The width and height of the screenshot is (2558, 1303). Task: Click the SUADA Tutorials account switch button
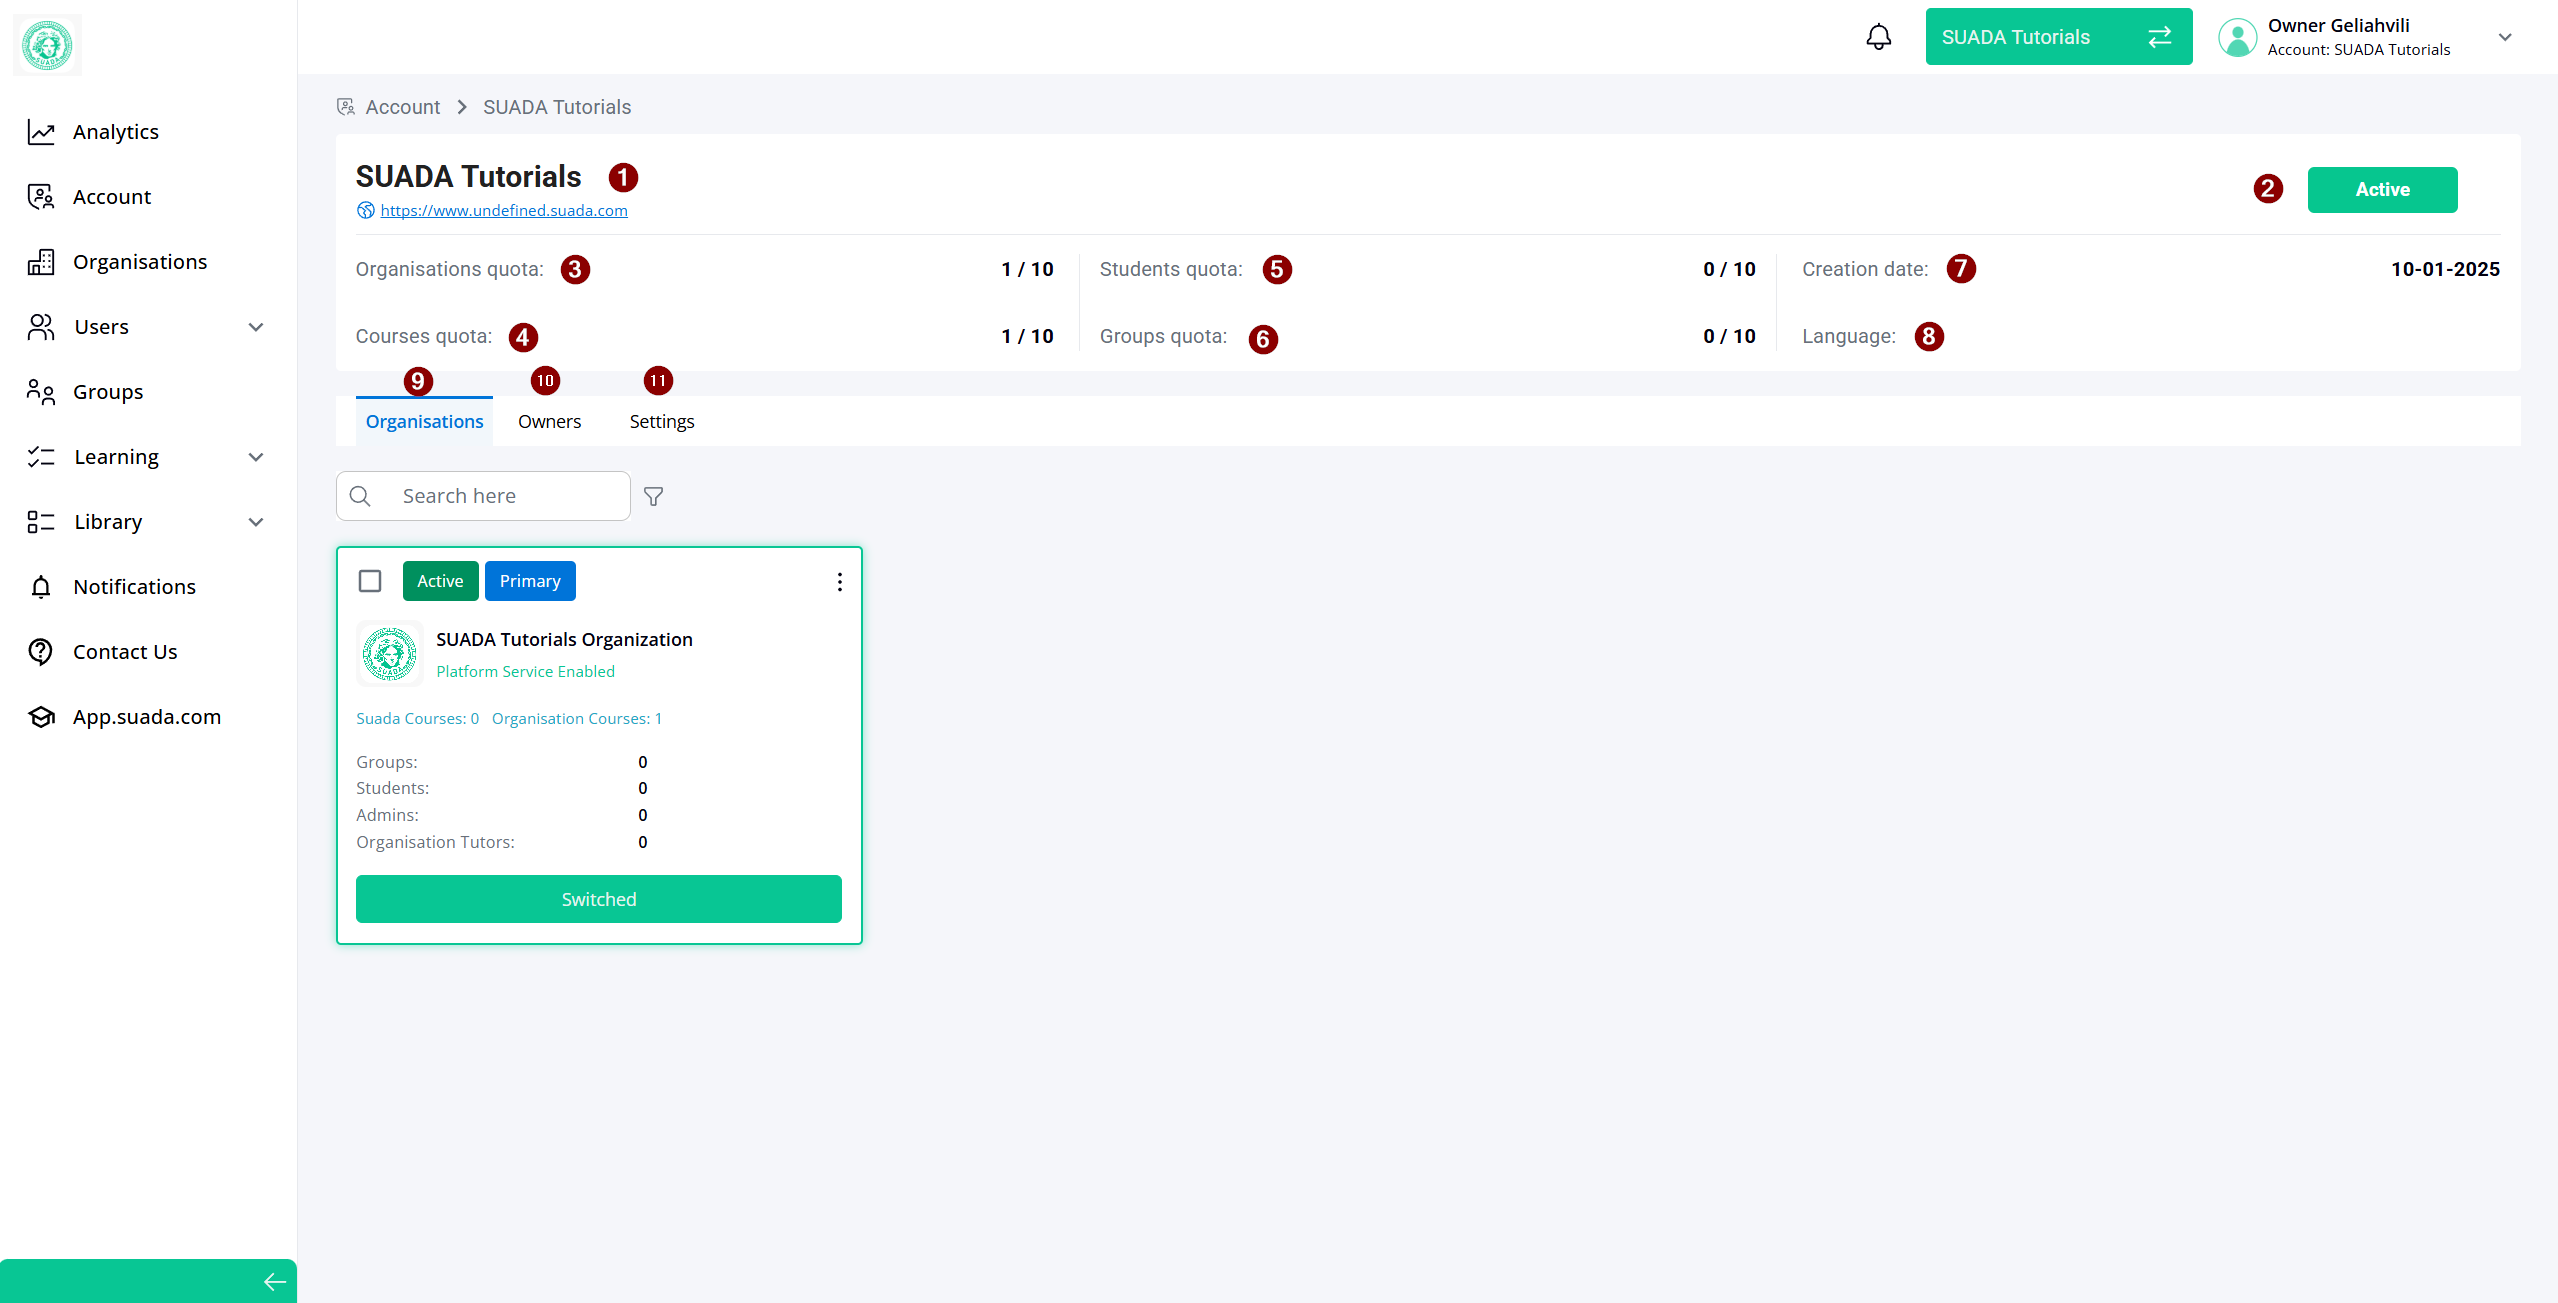coord(2058,37)
